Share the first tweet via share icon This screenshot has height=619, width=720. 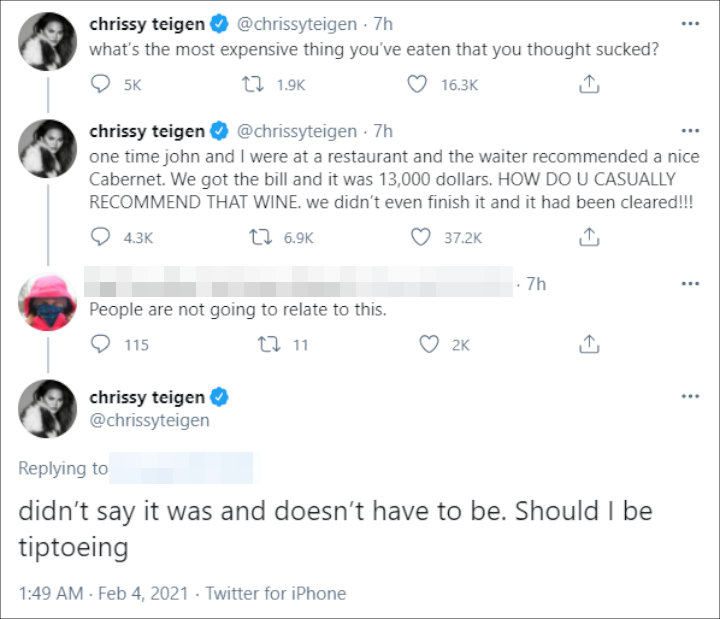pyautogui.click(x=589, y=84)
